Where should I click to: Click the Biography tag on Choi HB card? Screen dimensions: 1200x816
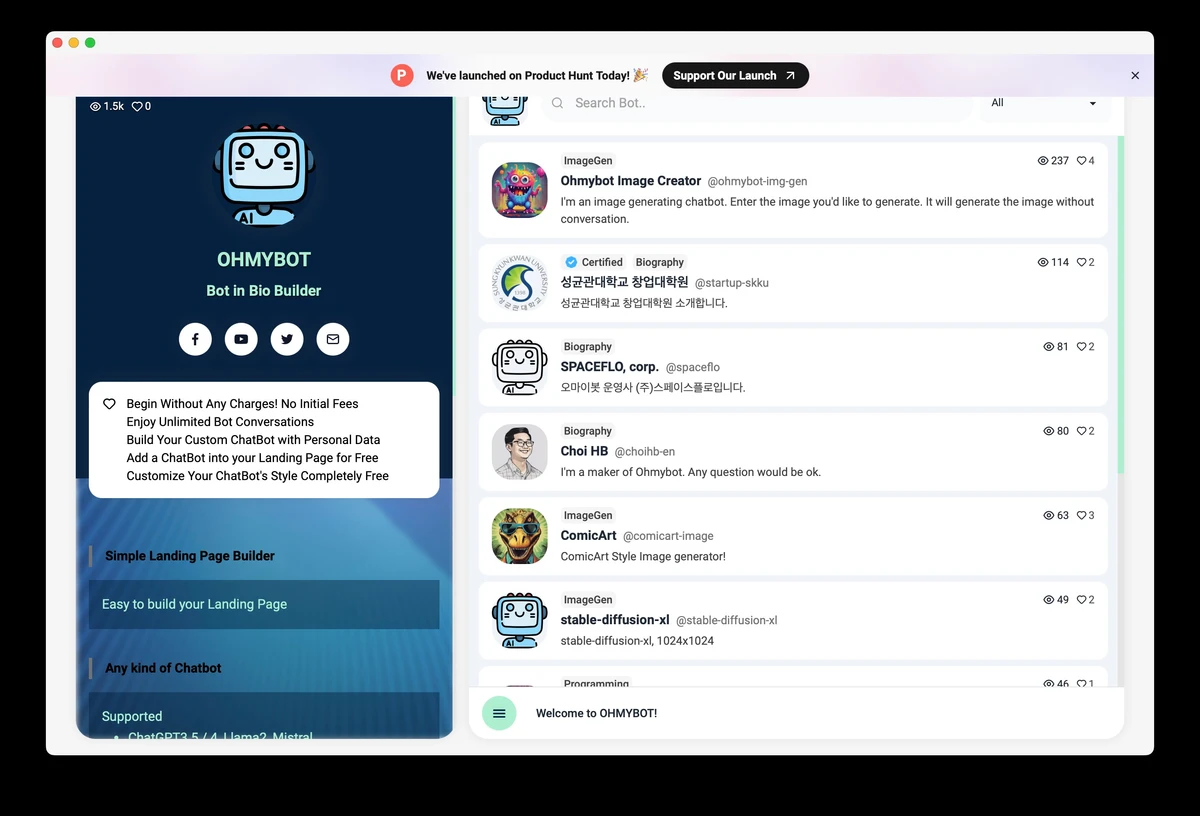(x=588, y=431)
